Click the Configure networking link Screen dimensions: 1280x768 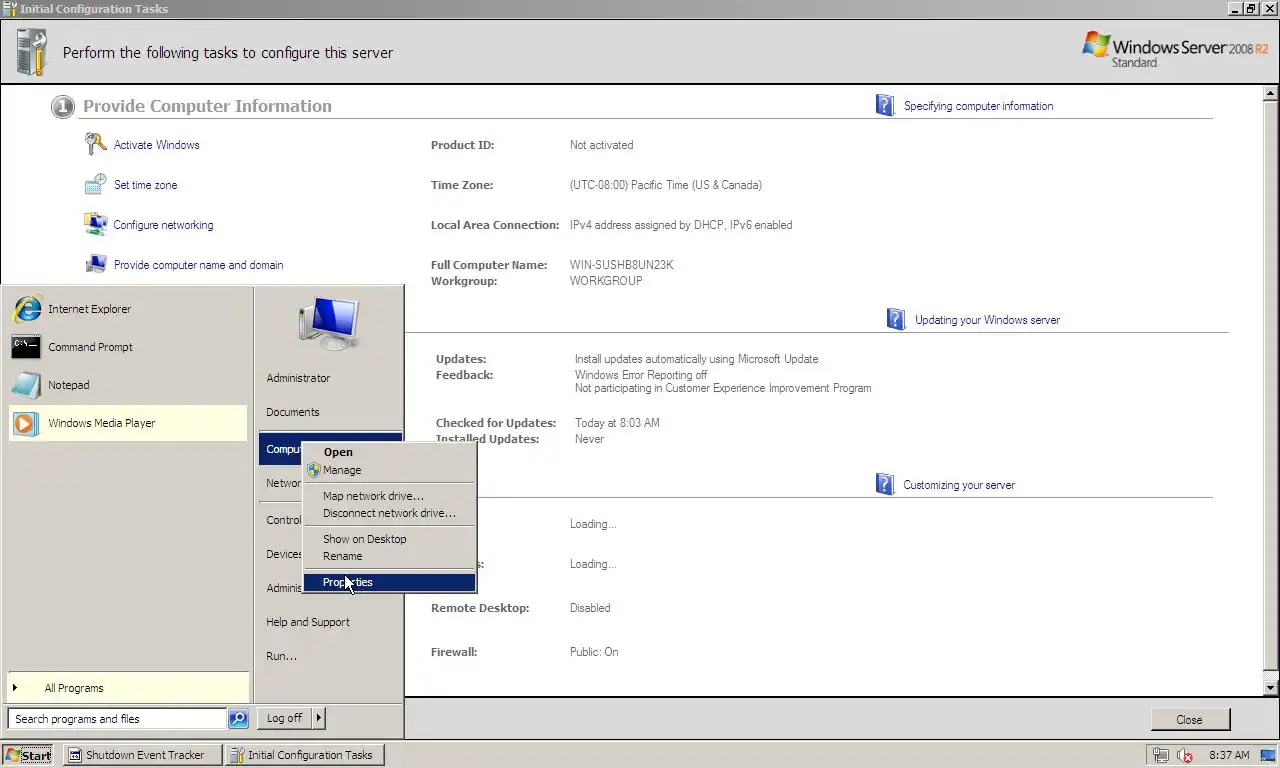163,225
